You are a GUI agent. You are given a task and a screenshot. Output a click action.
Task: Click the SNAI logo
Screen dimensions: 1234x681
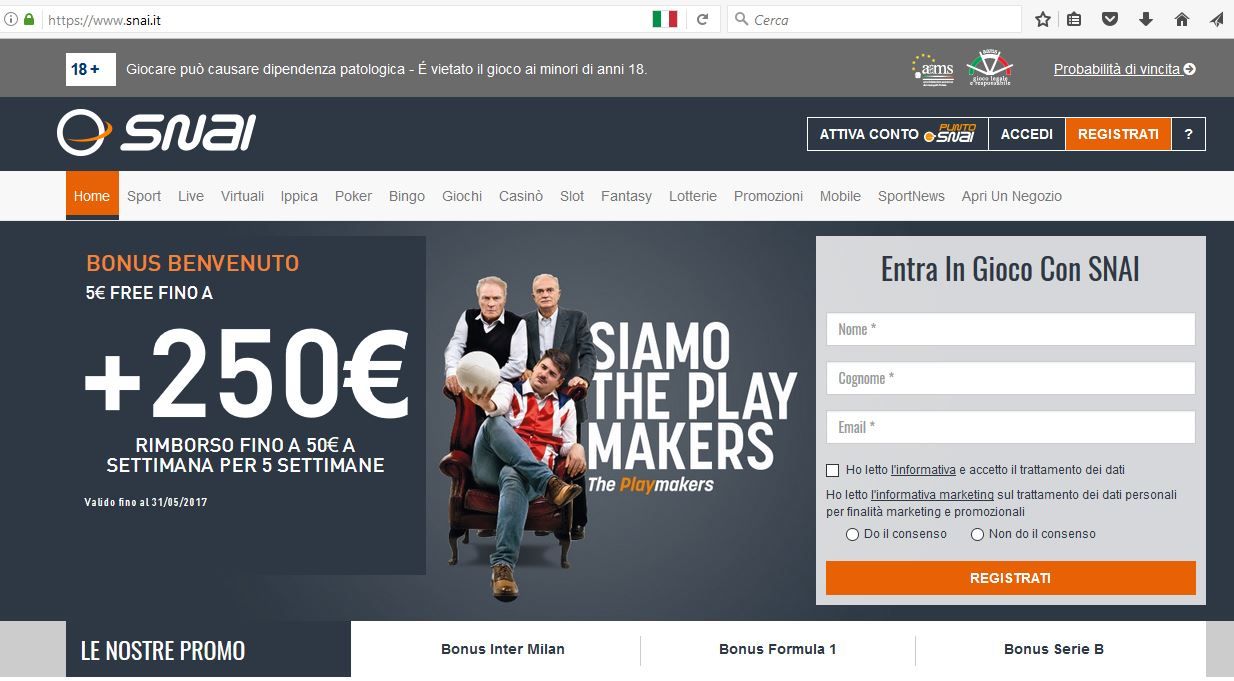coord(157,133)
